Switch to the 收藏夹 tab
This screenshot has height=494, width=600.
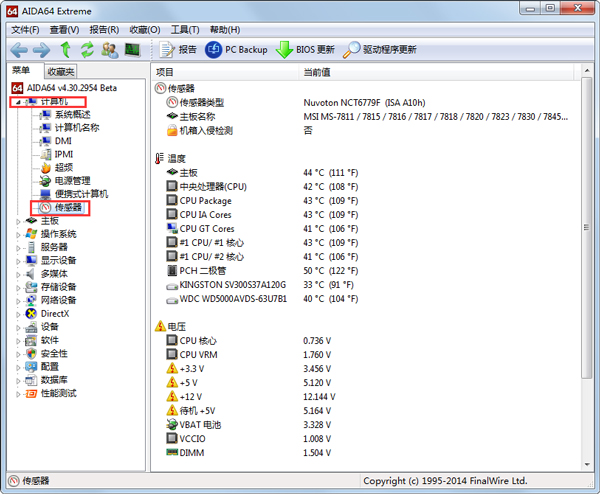(x=61, y=72)
